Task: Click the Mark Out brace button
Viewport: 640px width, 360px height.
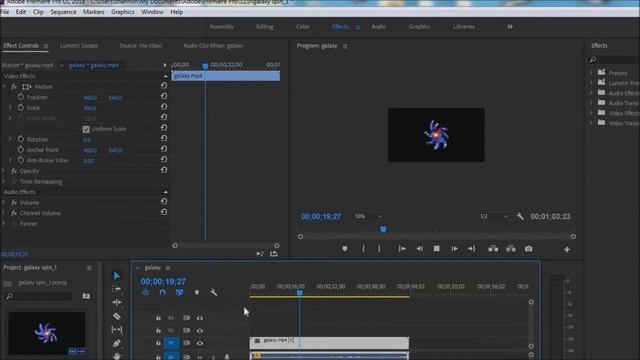Action: pyautogui.click(x=379, y=249)
